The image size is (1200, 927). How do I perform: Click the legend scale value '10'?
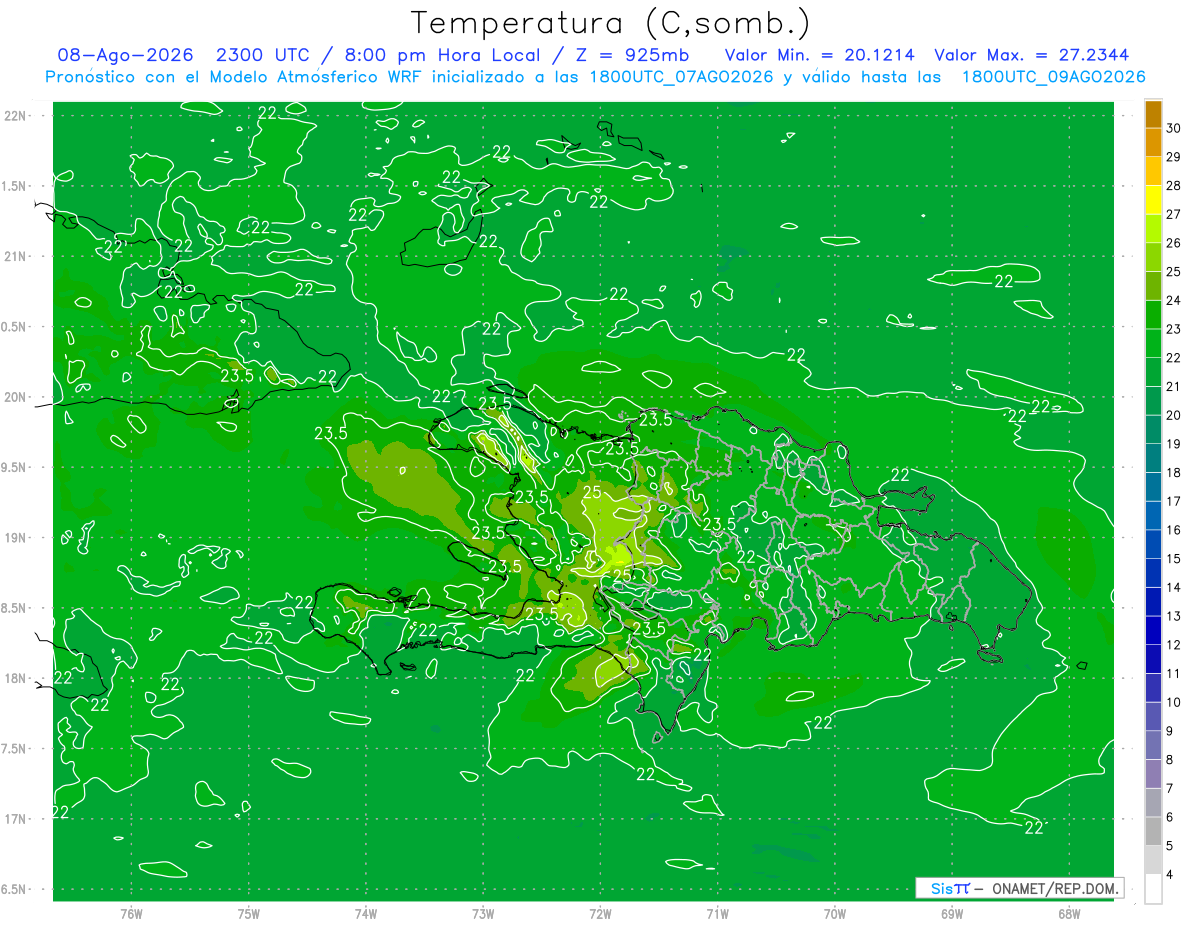(1174, 702)
